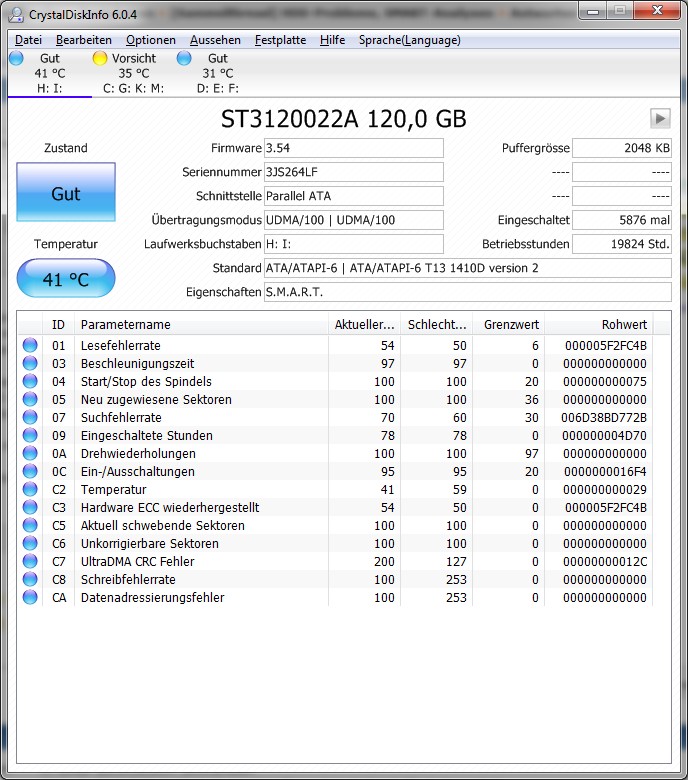Click the Rohwert column header
Image resolution: width=688 pixels, height=780 pixels.
(x=599, y=324)
